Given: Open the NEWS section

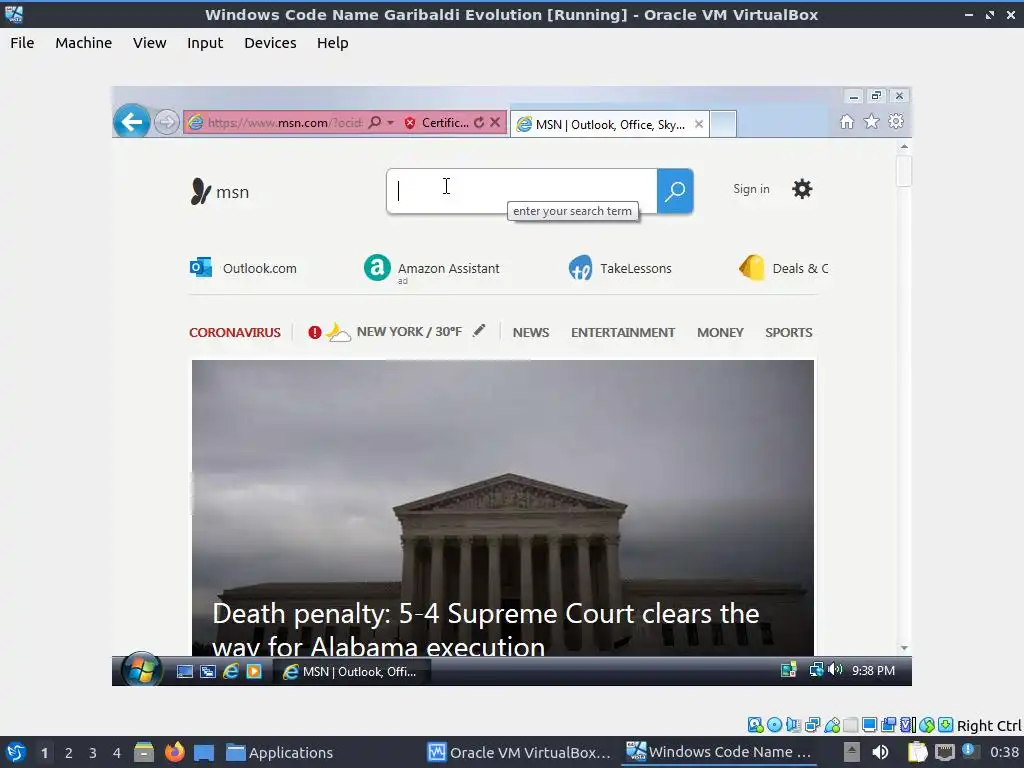Looking at the screenshot, I should click(530, 332).
